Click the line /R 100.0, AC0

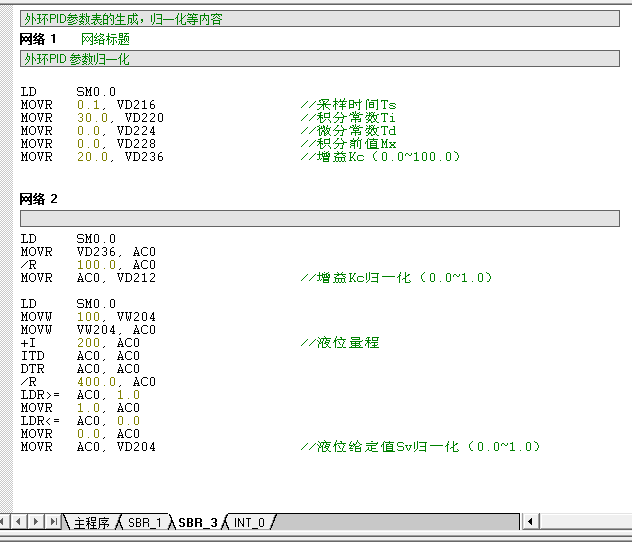click(88, 265)
